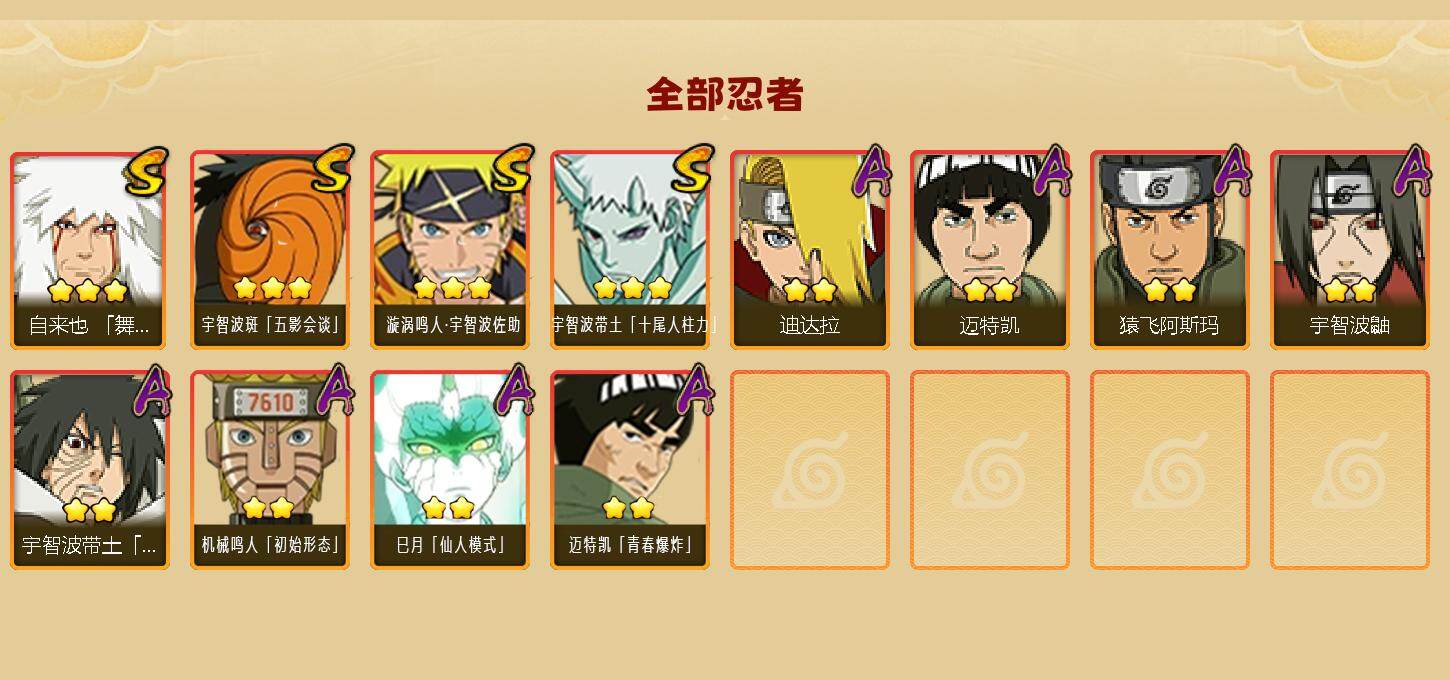The height and width of the screenshot is (680, 1450).
Task: Click the 迪达拉 ninja portrait
Action: click(810, 250)
